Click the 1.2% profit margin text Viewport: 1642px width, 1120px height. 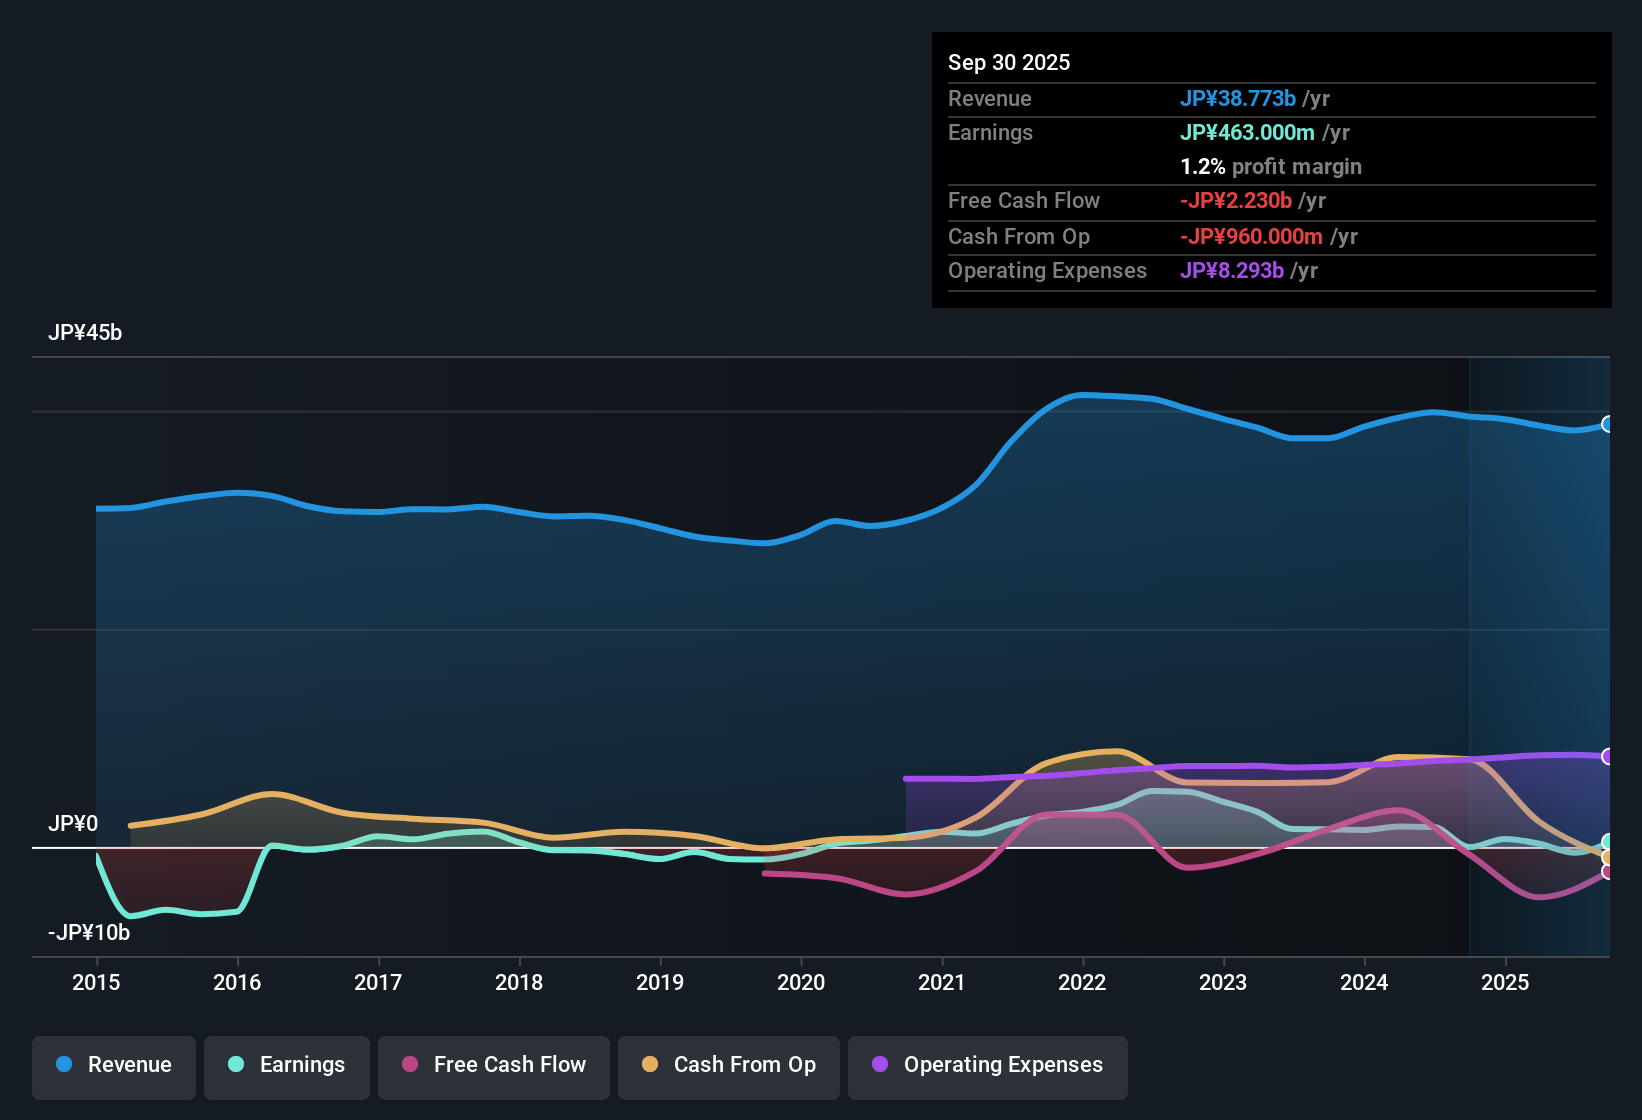pyautogui.click(x=1270, y=167)
